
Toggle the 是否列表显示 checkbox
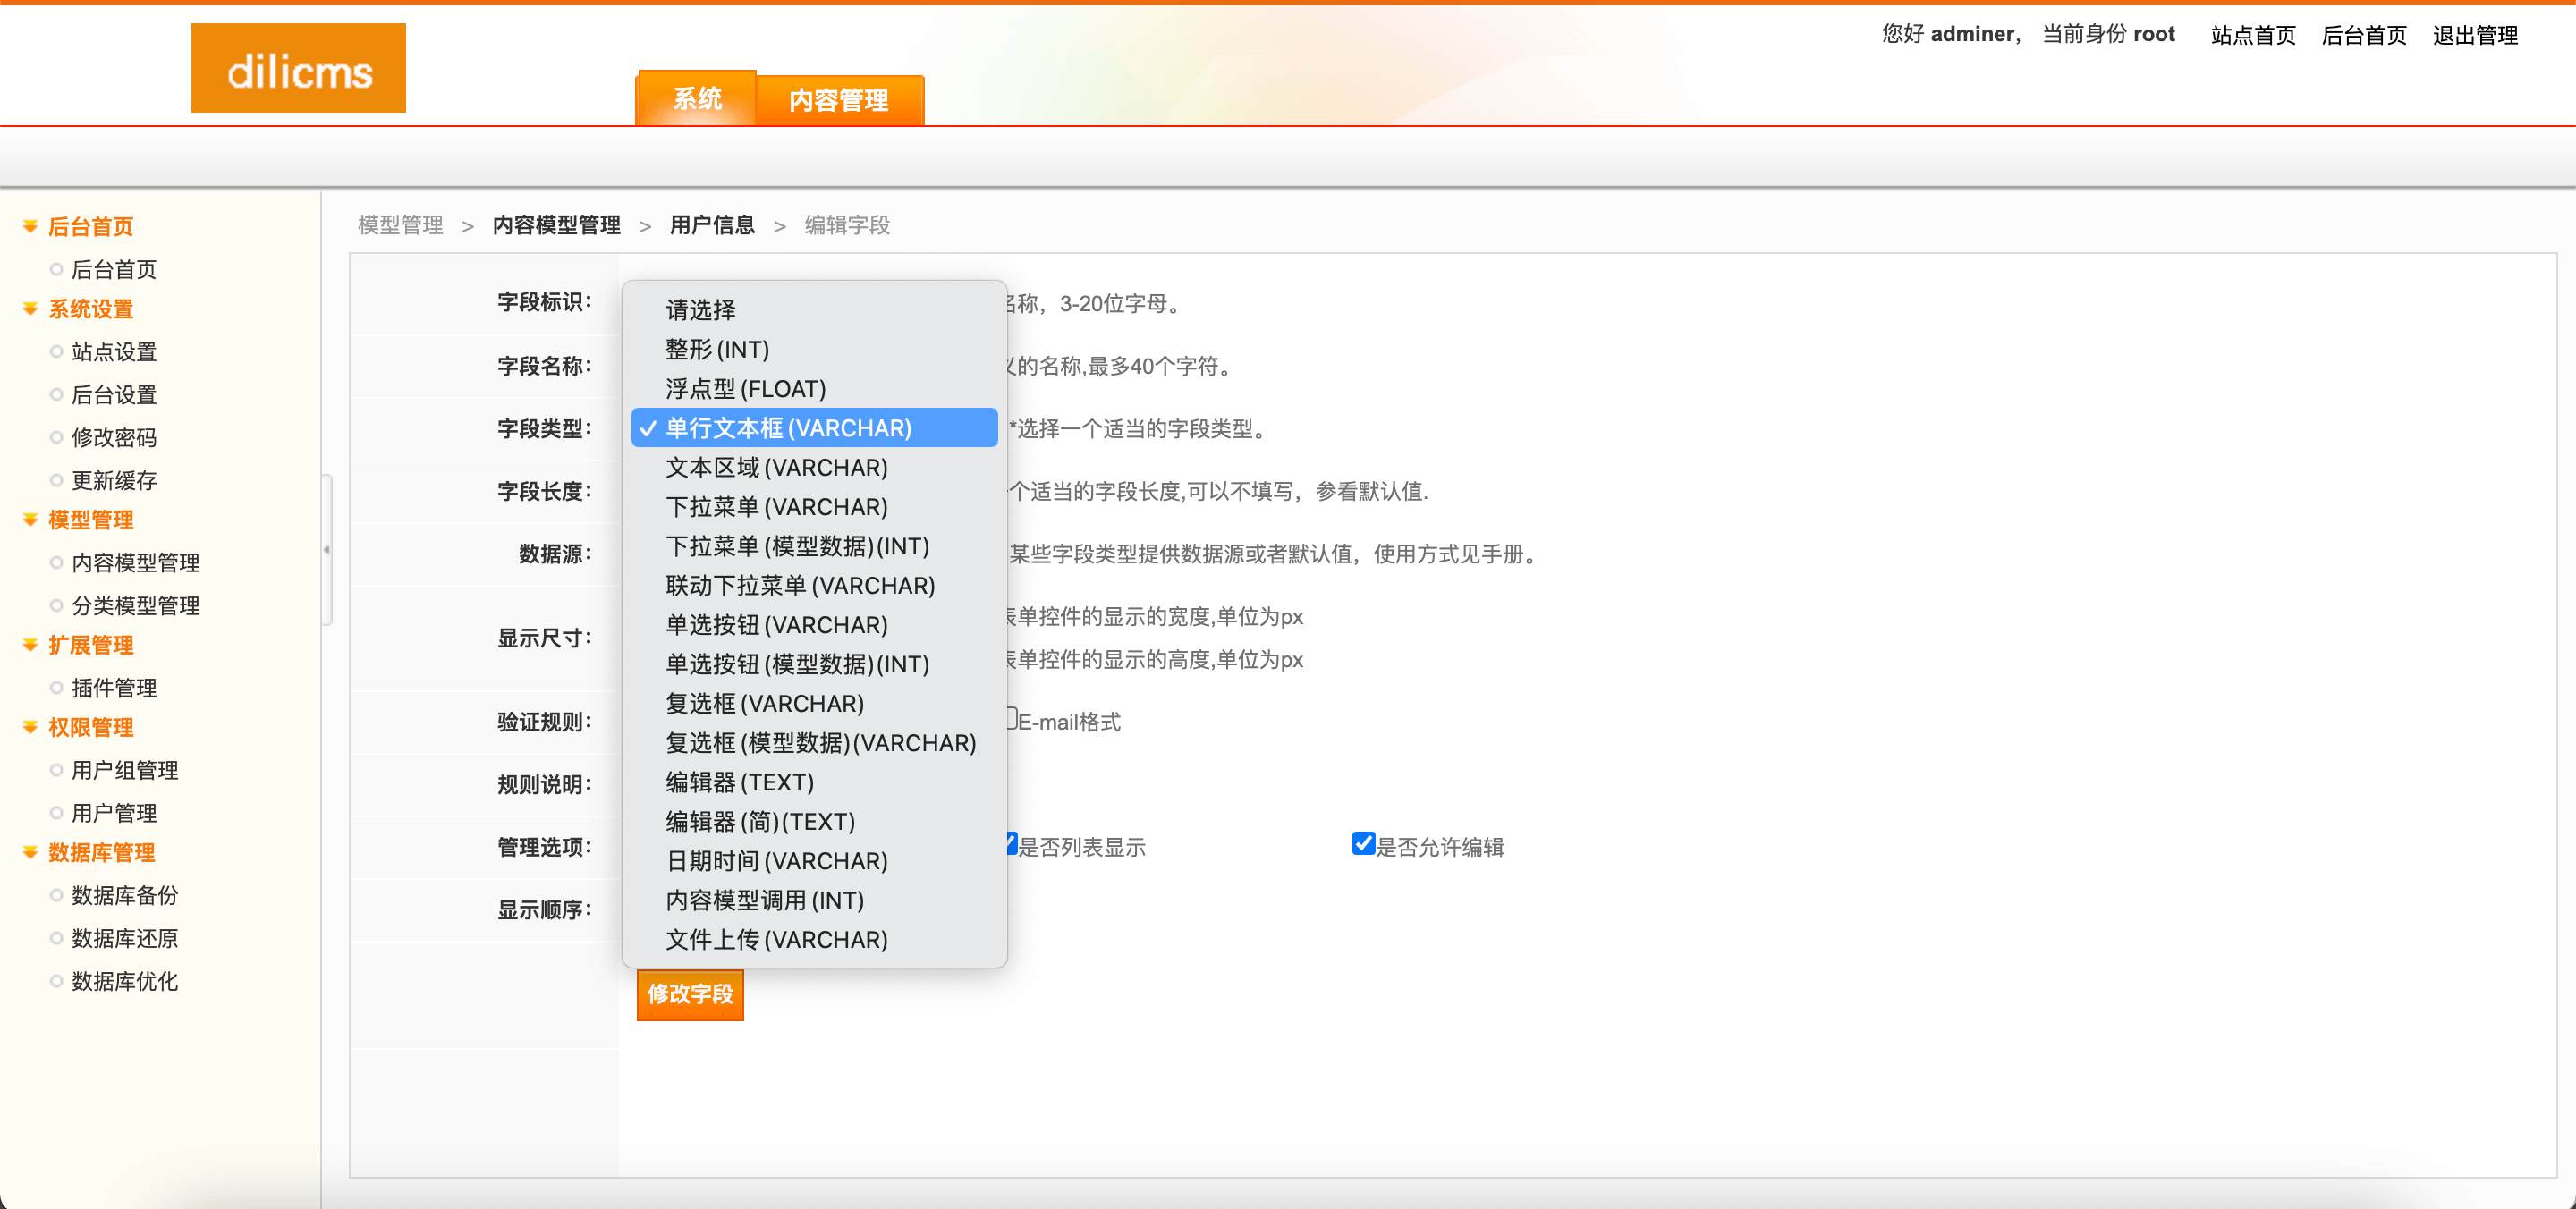tap(1012, 844)
